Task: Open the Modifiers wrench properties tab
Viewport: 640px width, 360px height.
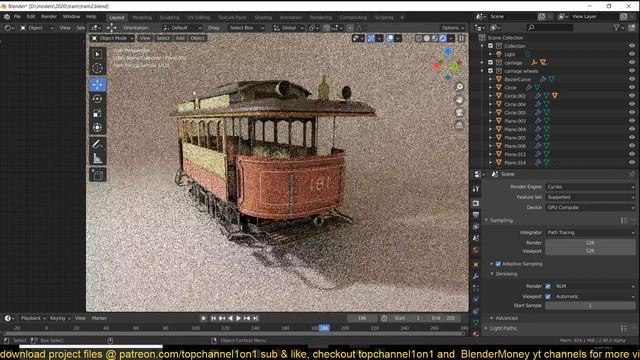Action: tap(476, 276)
